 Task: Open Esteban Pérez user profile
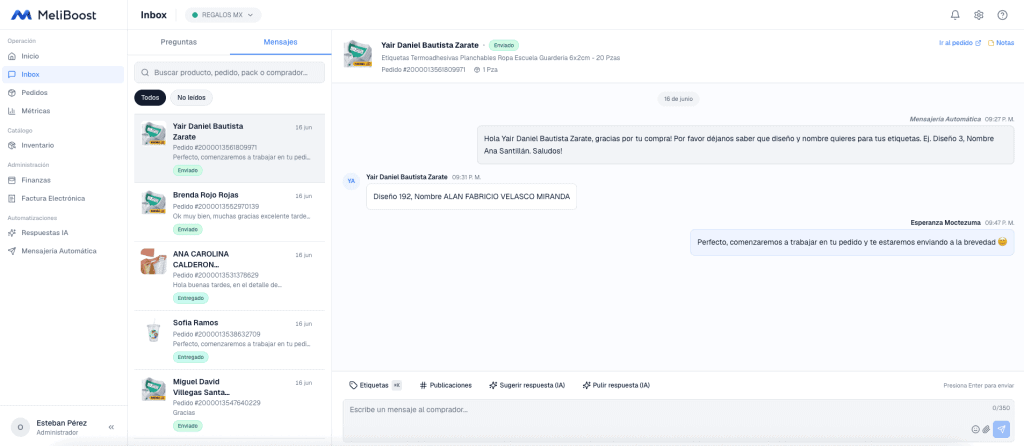[x=52, y=427]
